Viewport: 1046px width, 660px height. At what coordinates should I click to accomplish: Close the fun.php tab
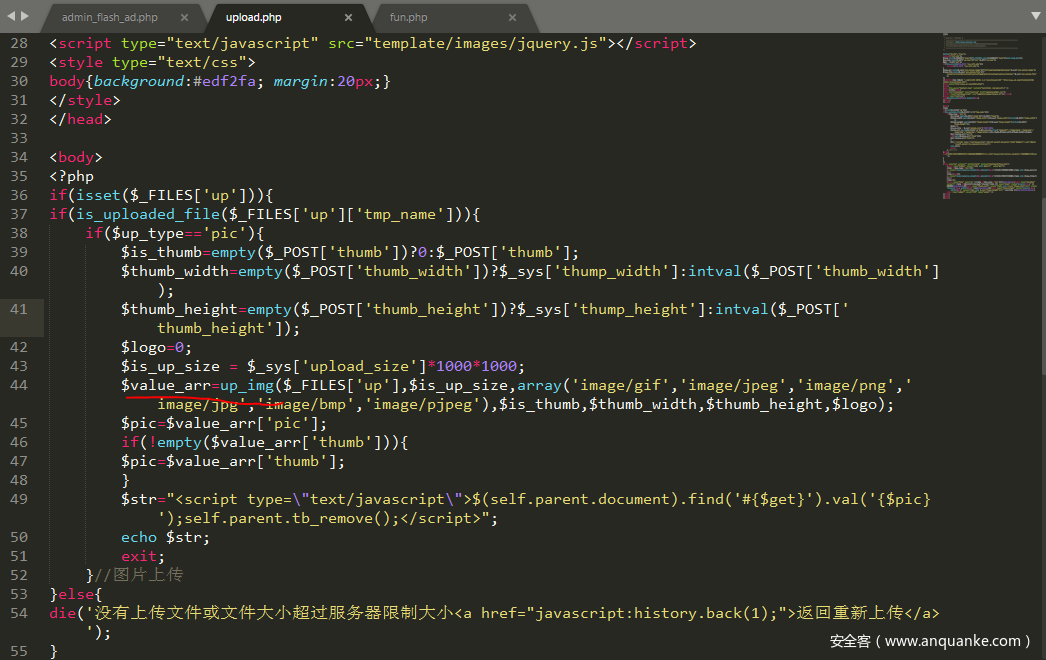512,17
